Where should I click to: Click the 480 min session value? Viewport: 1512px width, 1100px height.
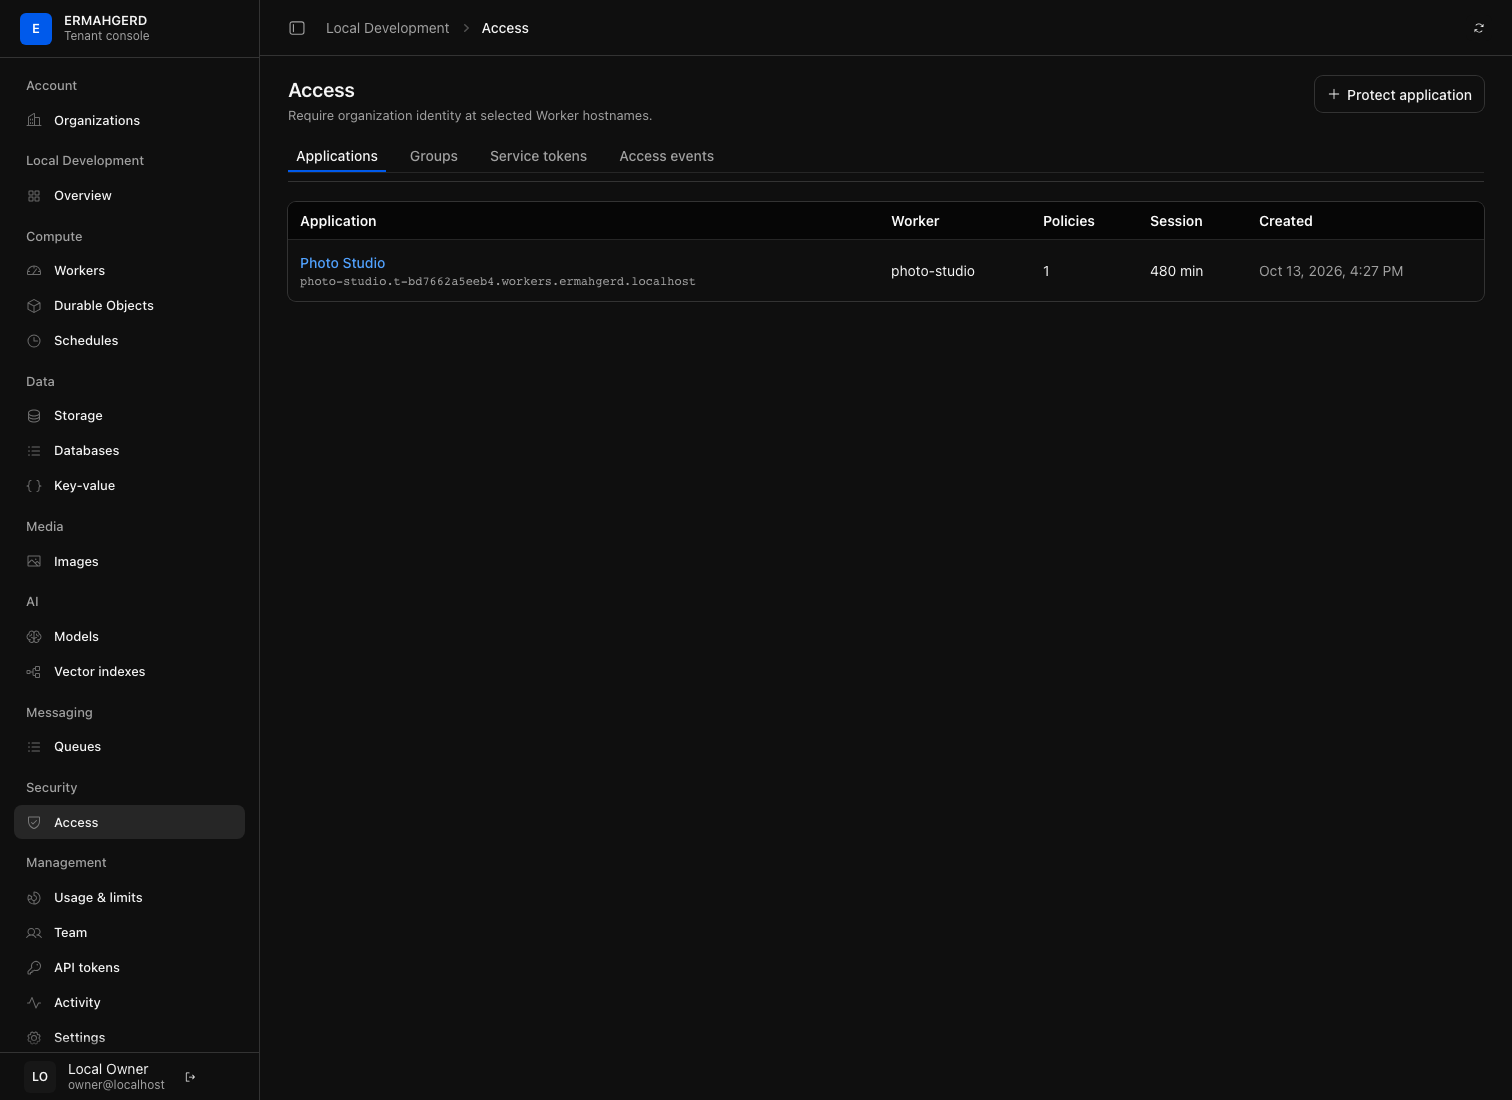tap(1176, 271)
